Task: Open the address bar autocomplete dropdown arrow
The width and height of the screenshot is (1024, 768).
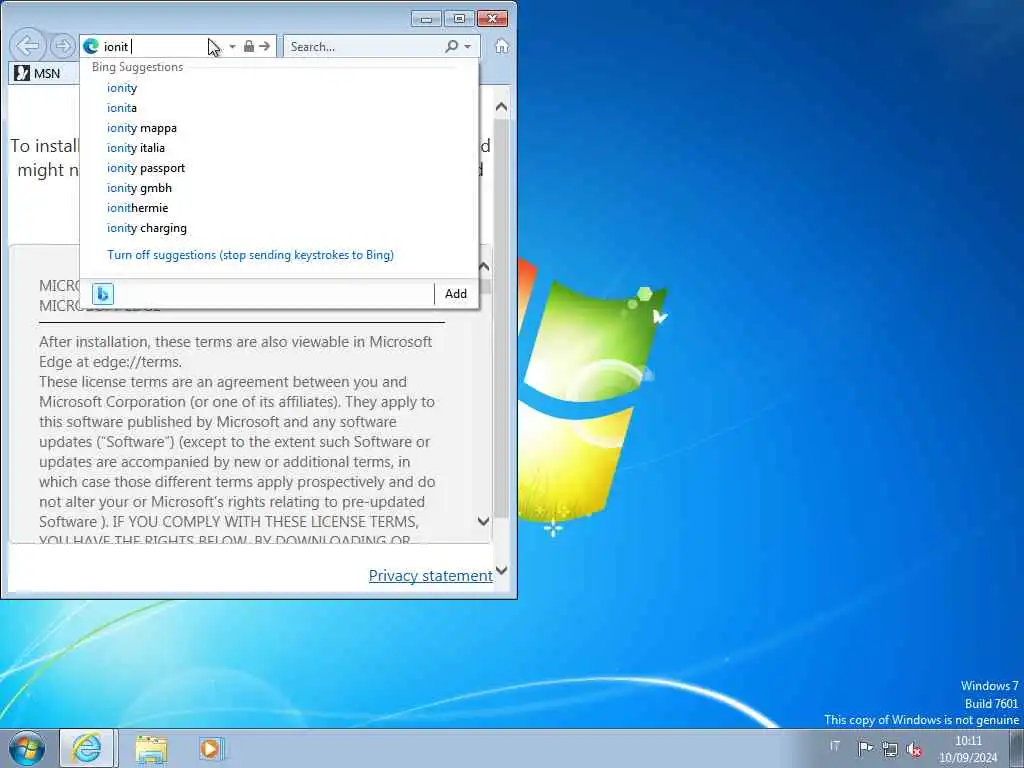Action: [232, 46]
